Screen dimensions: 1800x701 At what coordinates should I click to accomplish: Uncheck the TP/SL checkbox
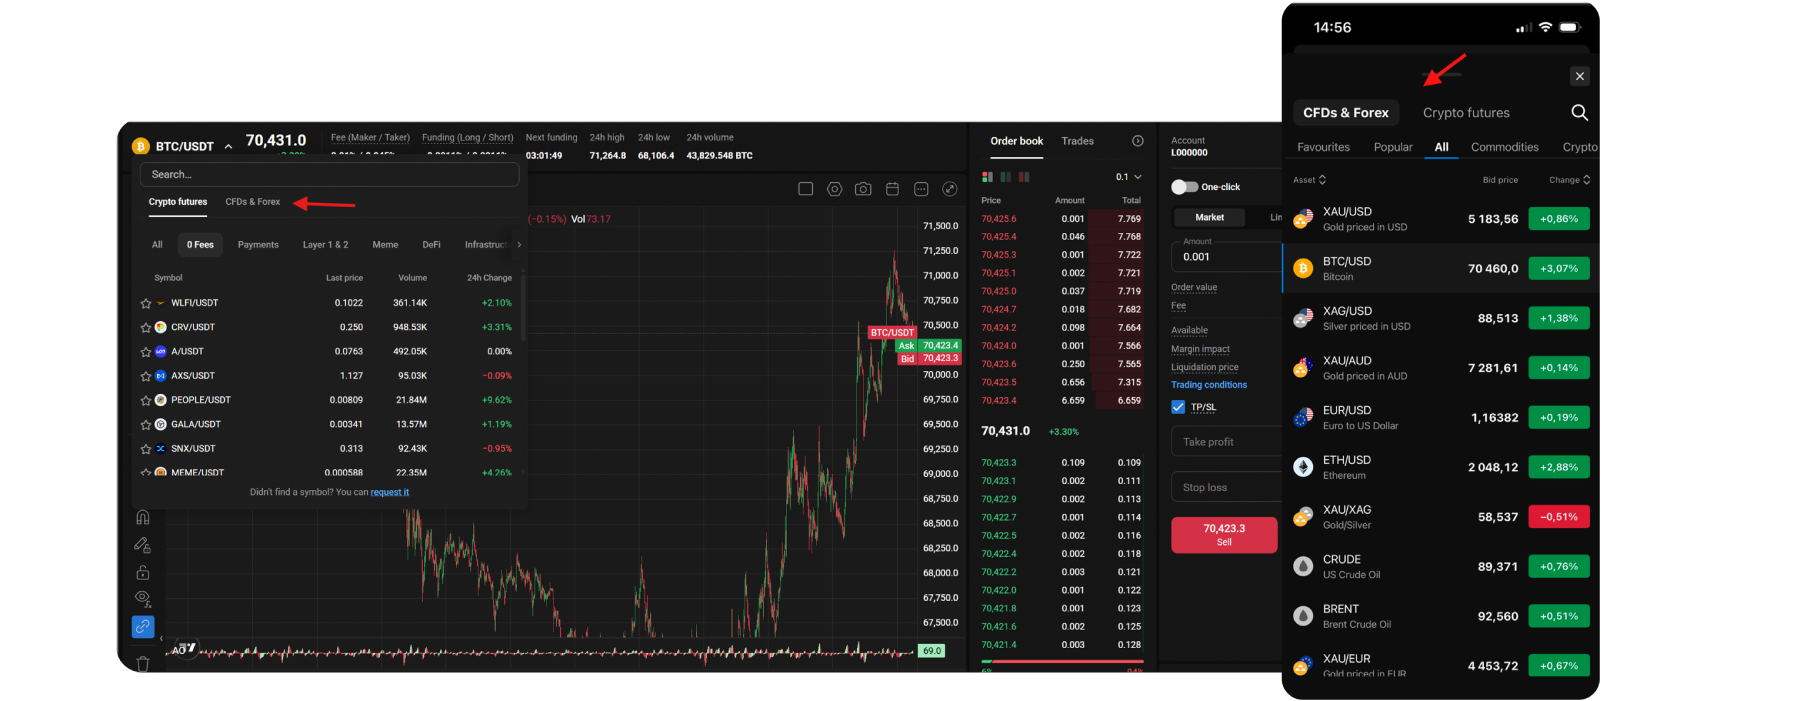coord(1178,407)
